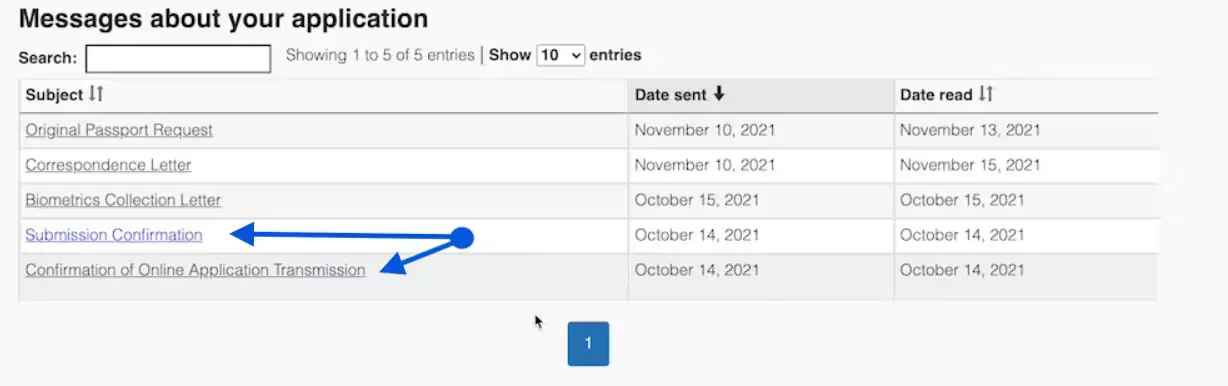Open the Correspondence Letter message
1228x386 pixels.
[108, 164]
